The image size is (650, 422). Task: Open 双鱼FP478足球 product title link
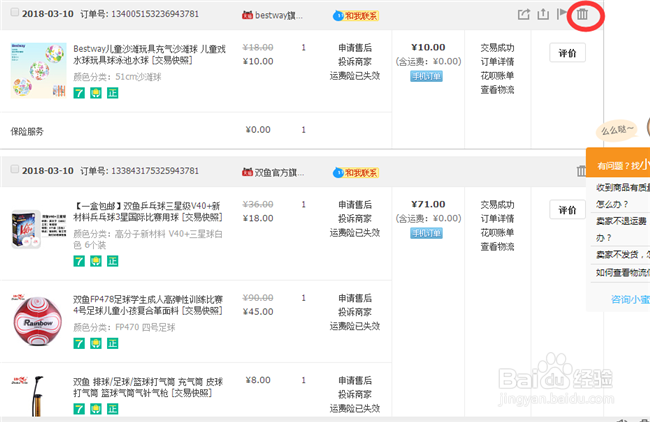coord(148,305)
